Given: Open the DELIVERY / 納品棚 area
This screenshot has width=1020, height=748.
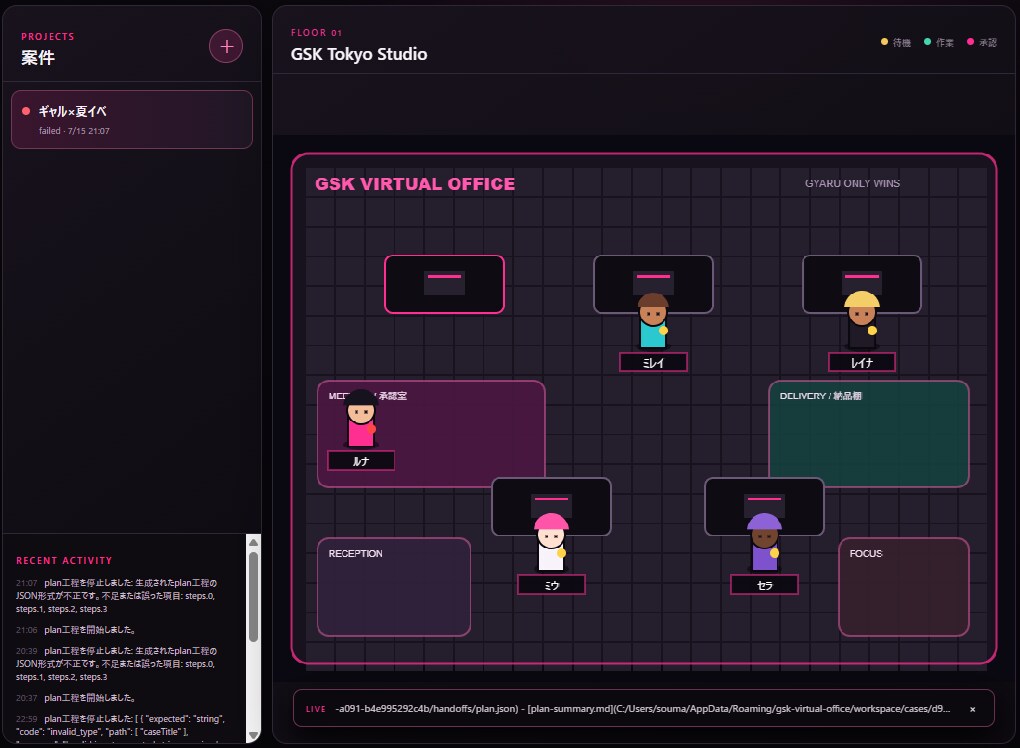Looking at the screenshot, I should pyautogui.click(x=869, y=434).
